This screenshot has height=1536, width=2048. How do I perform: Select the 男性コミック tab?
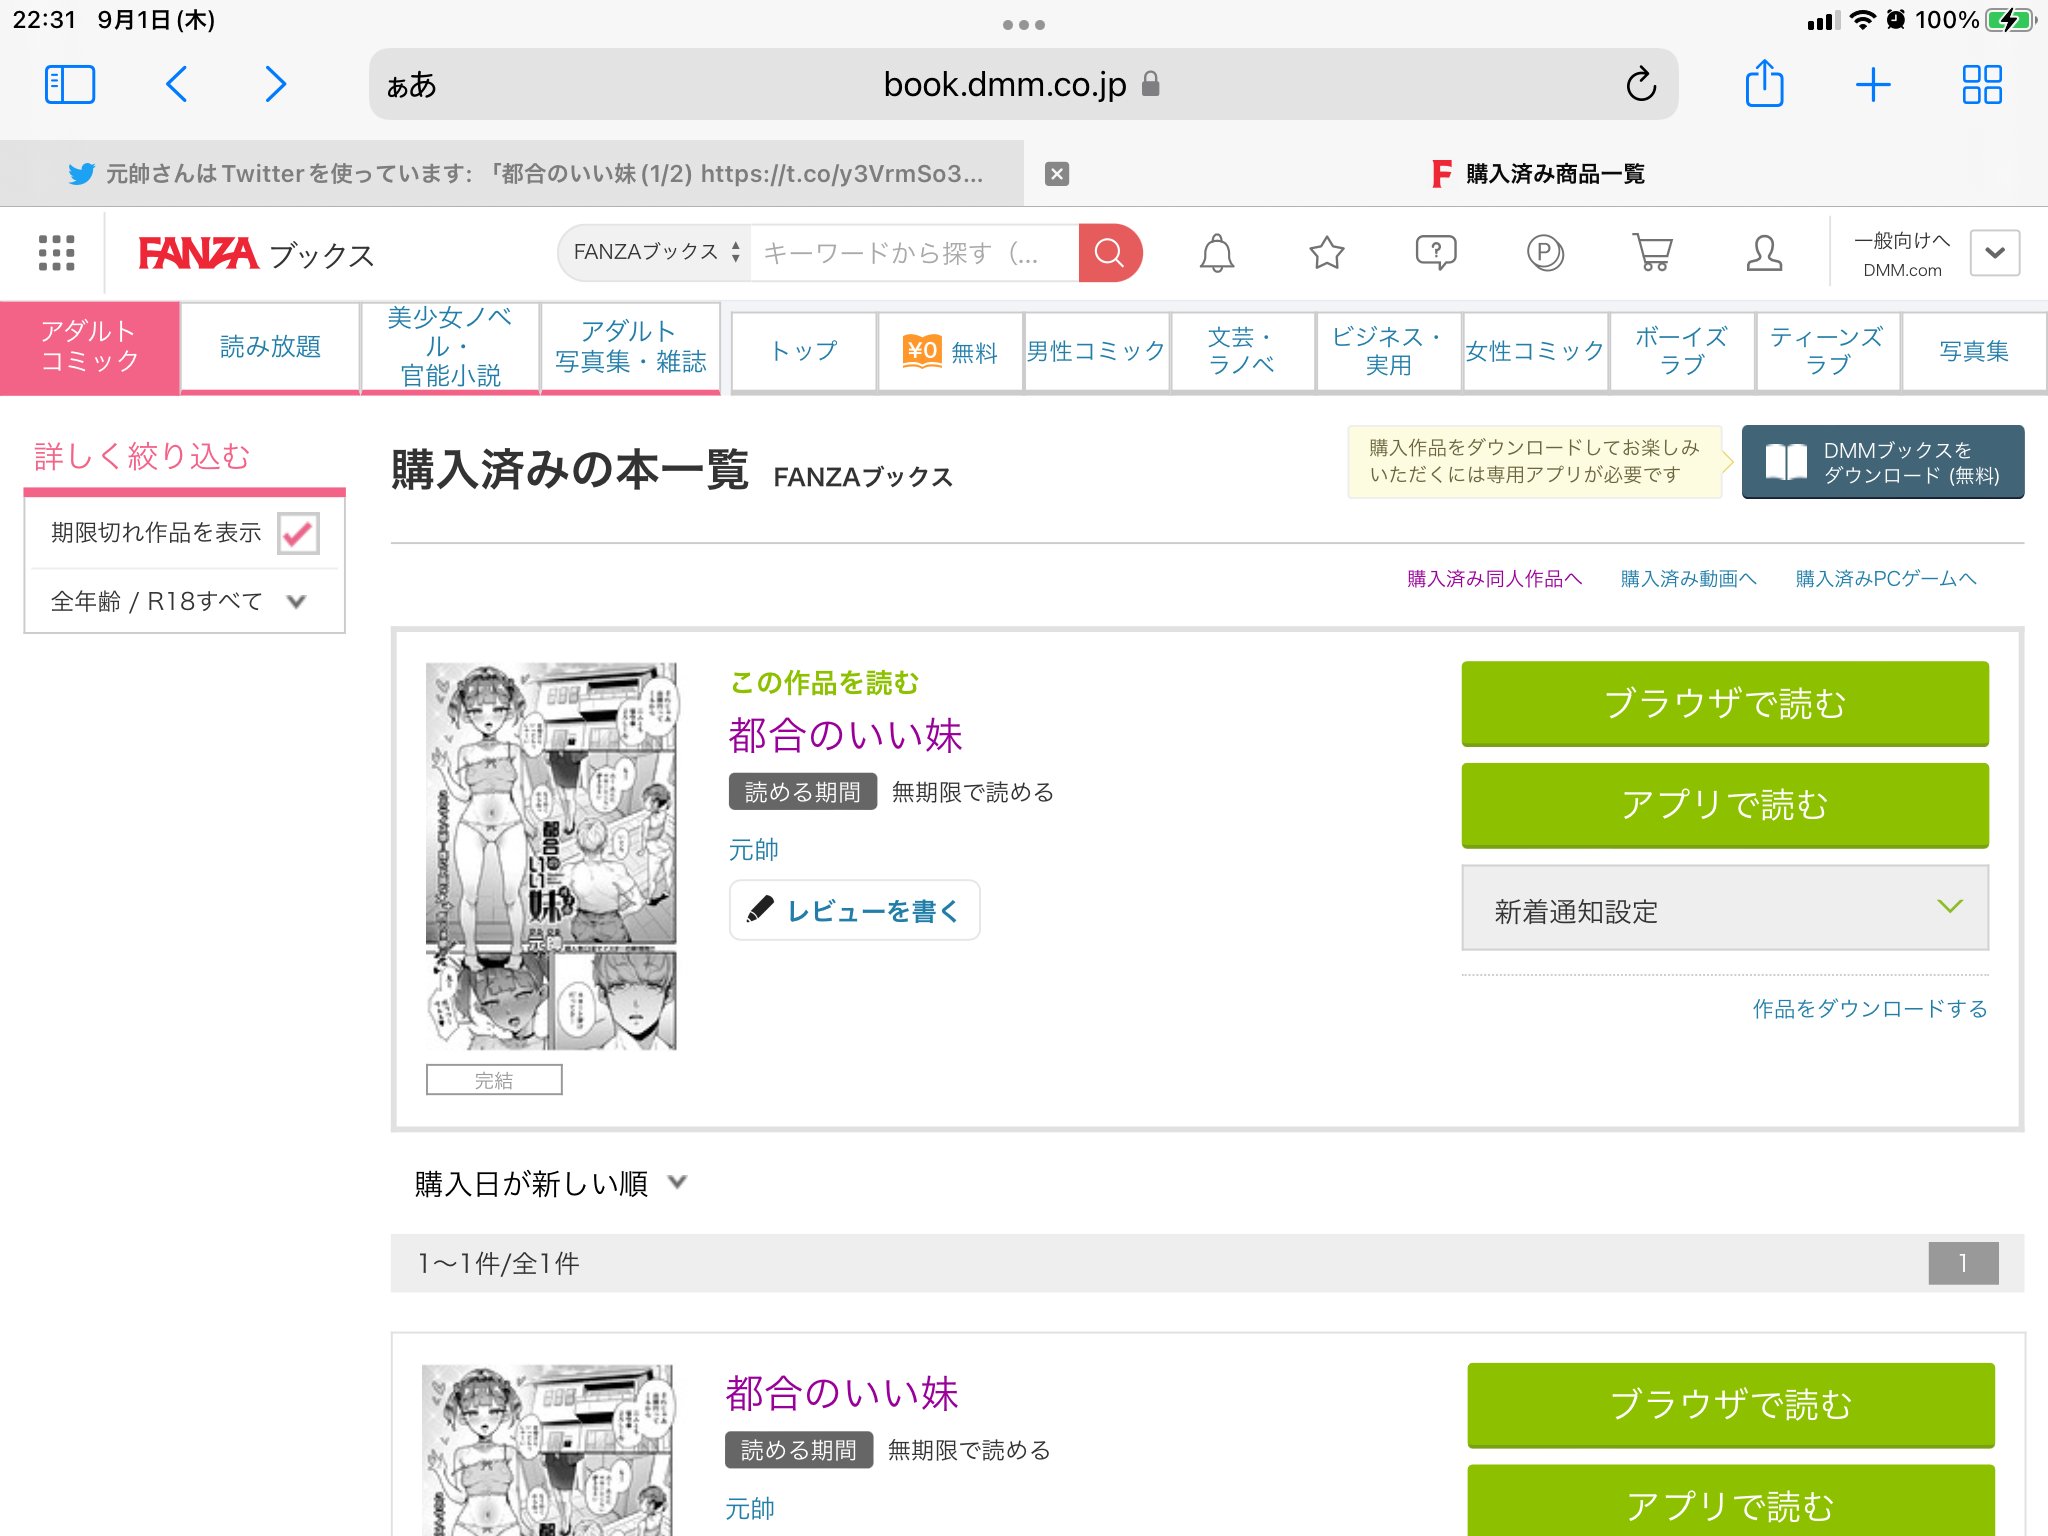pos(1096,351)
